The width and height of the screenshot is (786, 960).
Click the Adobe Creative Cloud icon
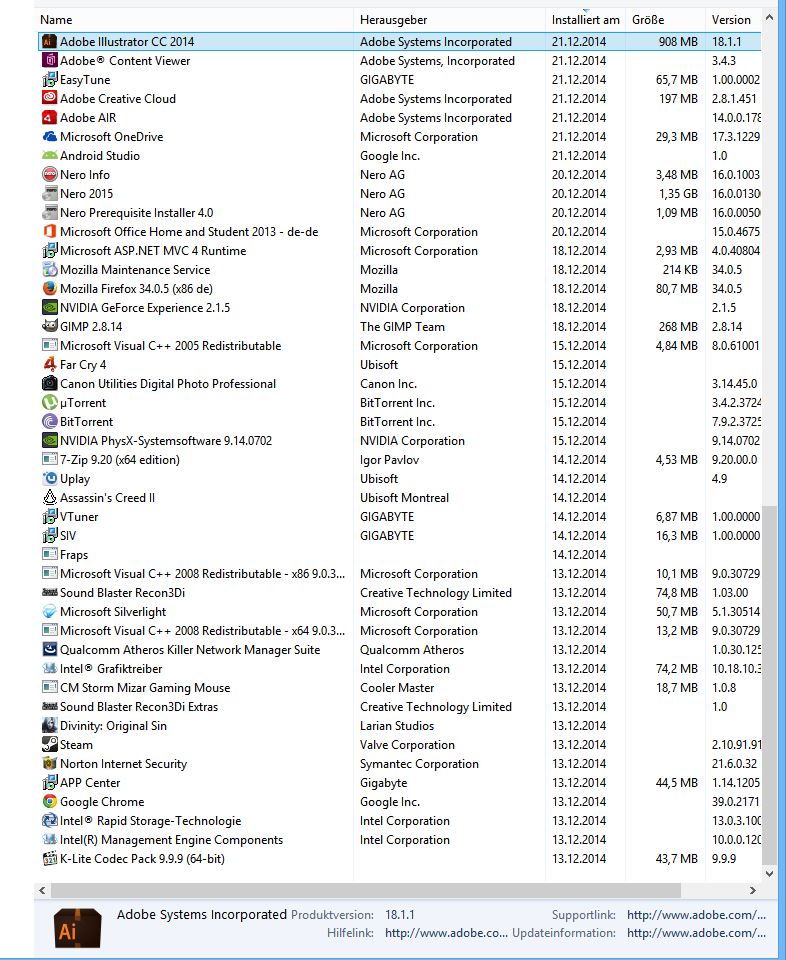(50, 99)
